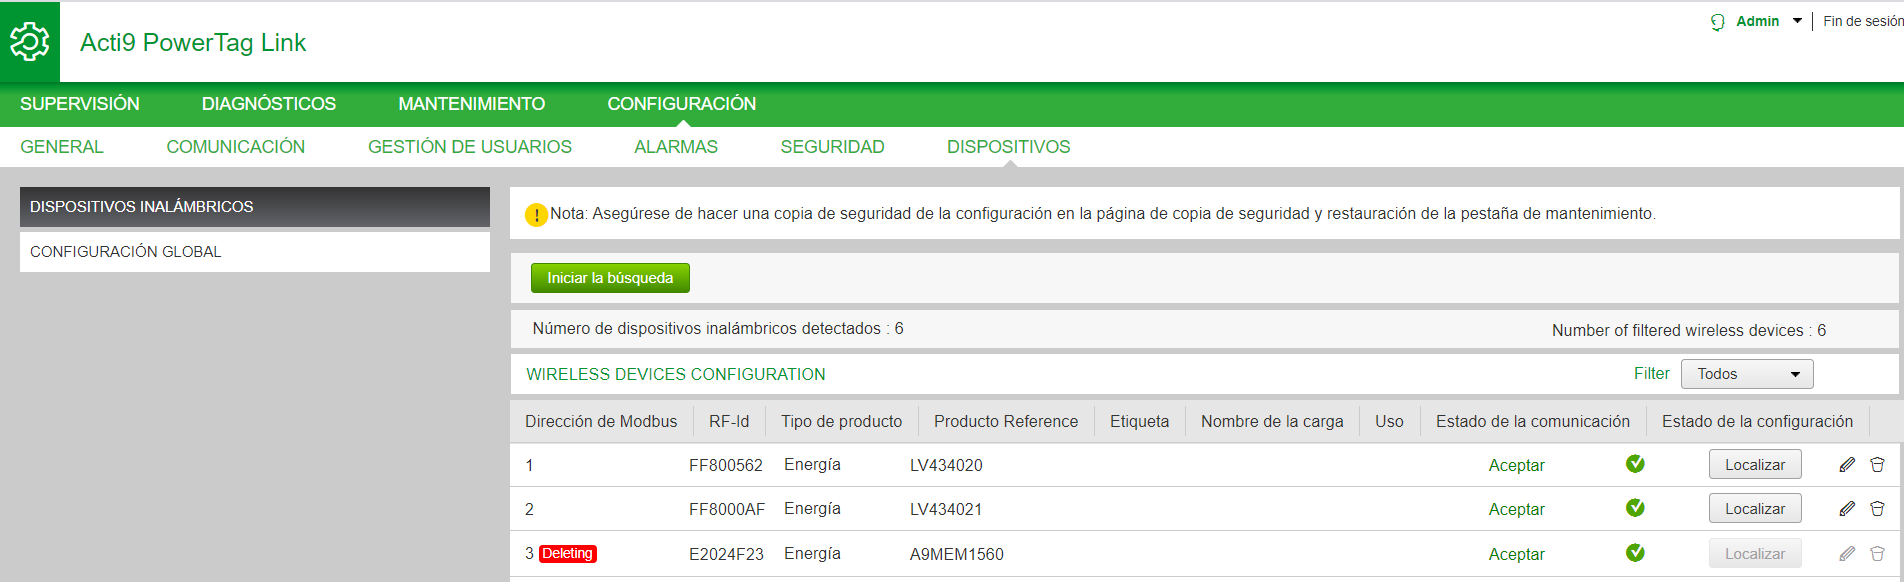Open the Filter dropdown set to Todos

coord(1747,374)
